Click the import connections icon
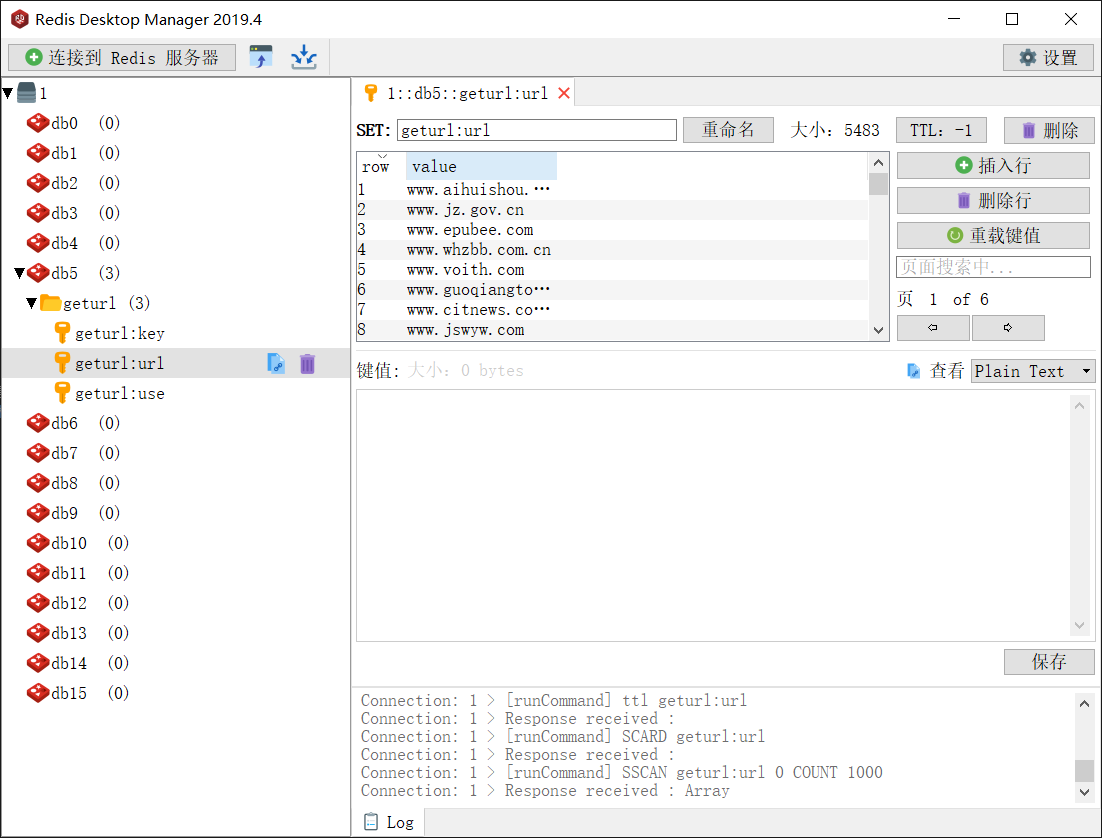Screen dimensions: 1102x838 click(x=261, y=57)
